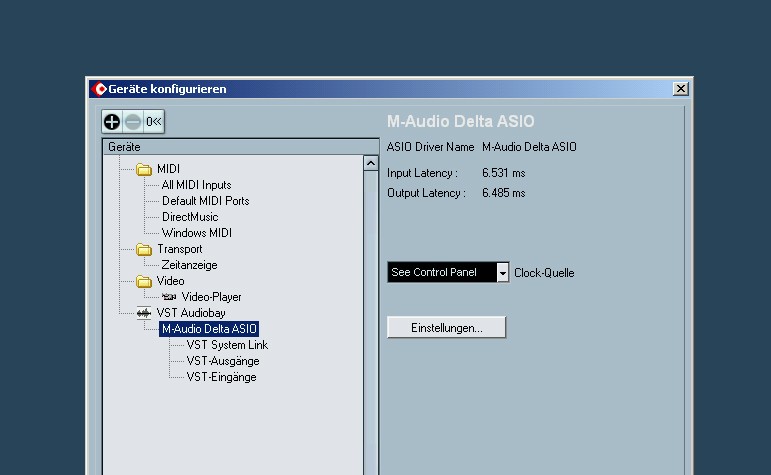Select DirectMusic device entry

[190, 217]
